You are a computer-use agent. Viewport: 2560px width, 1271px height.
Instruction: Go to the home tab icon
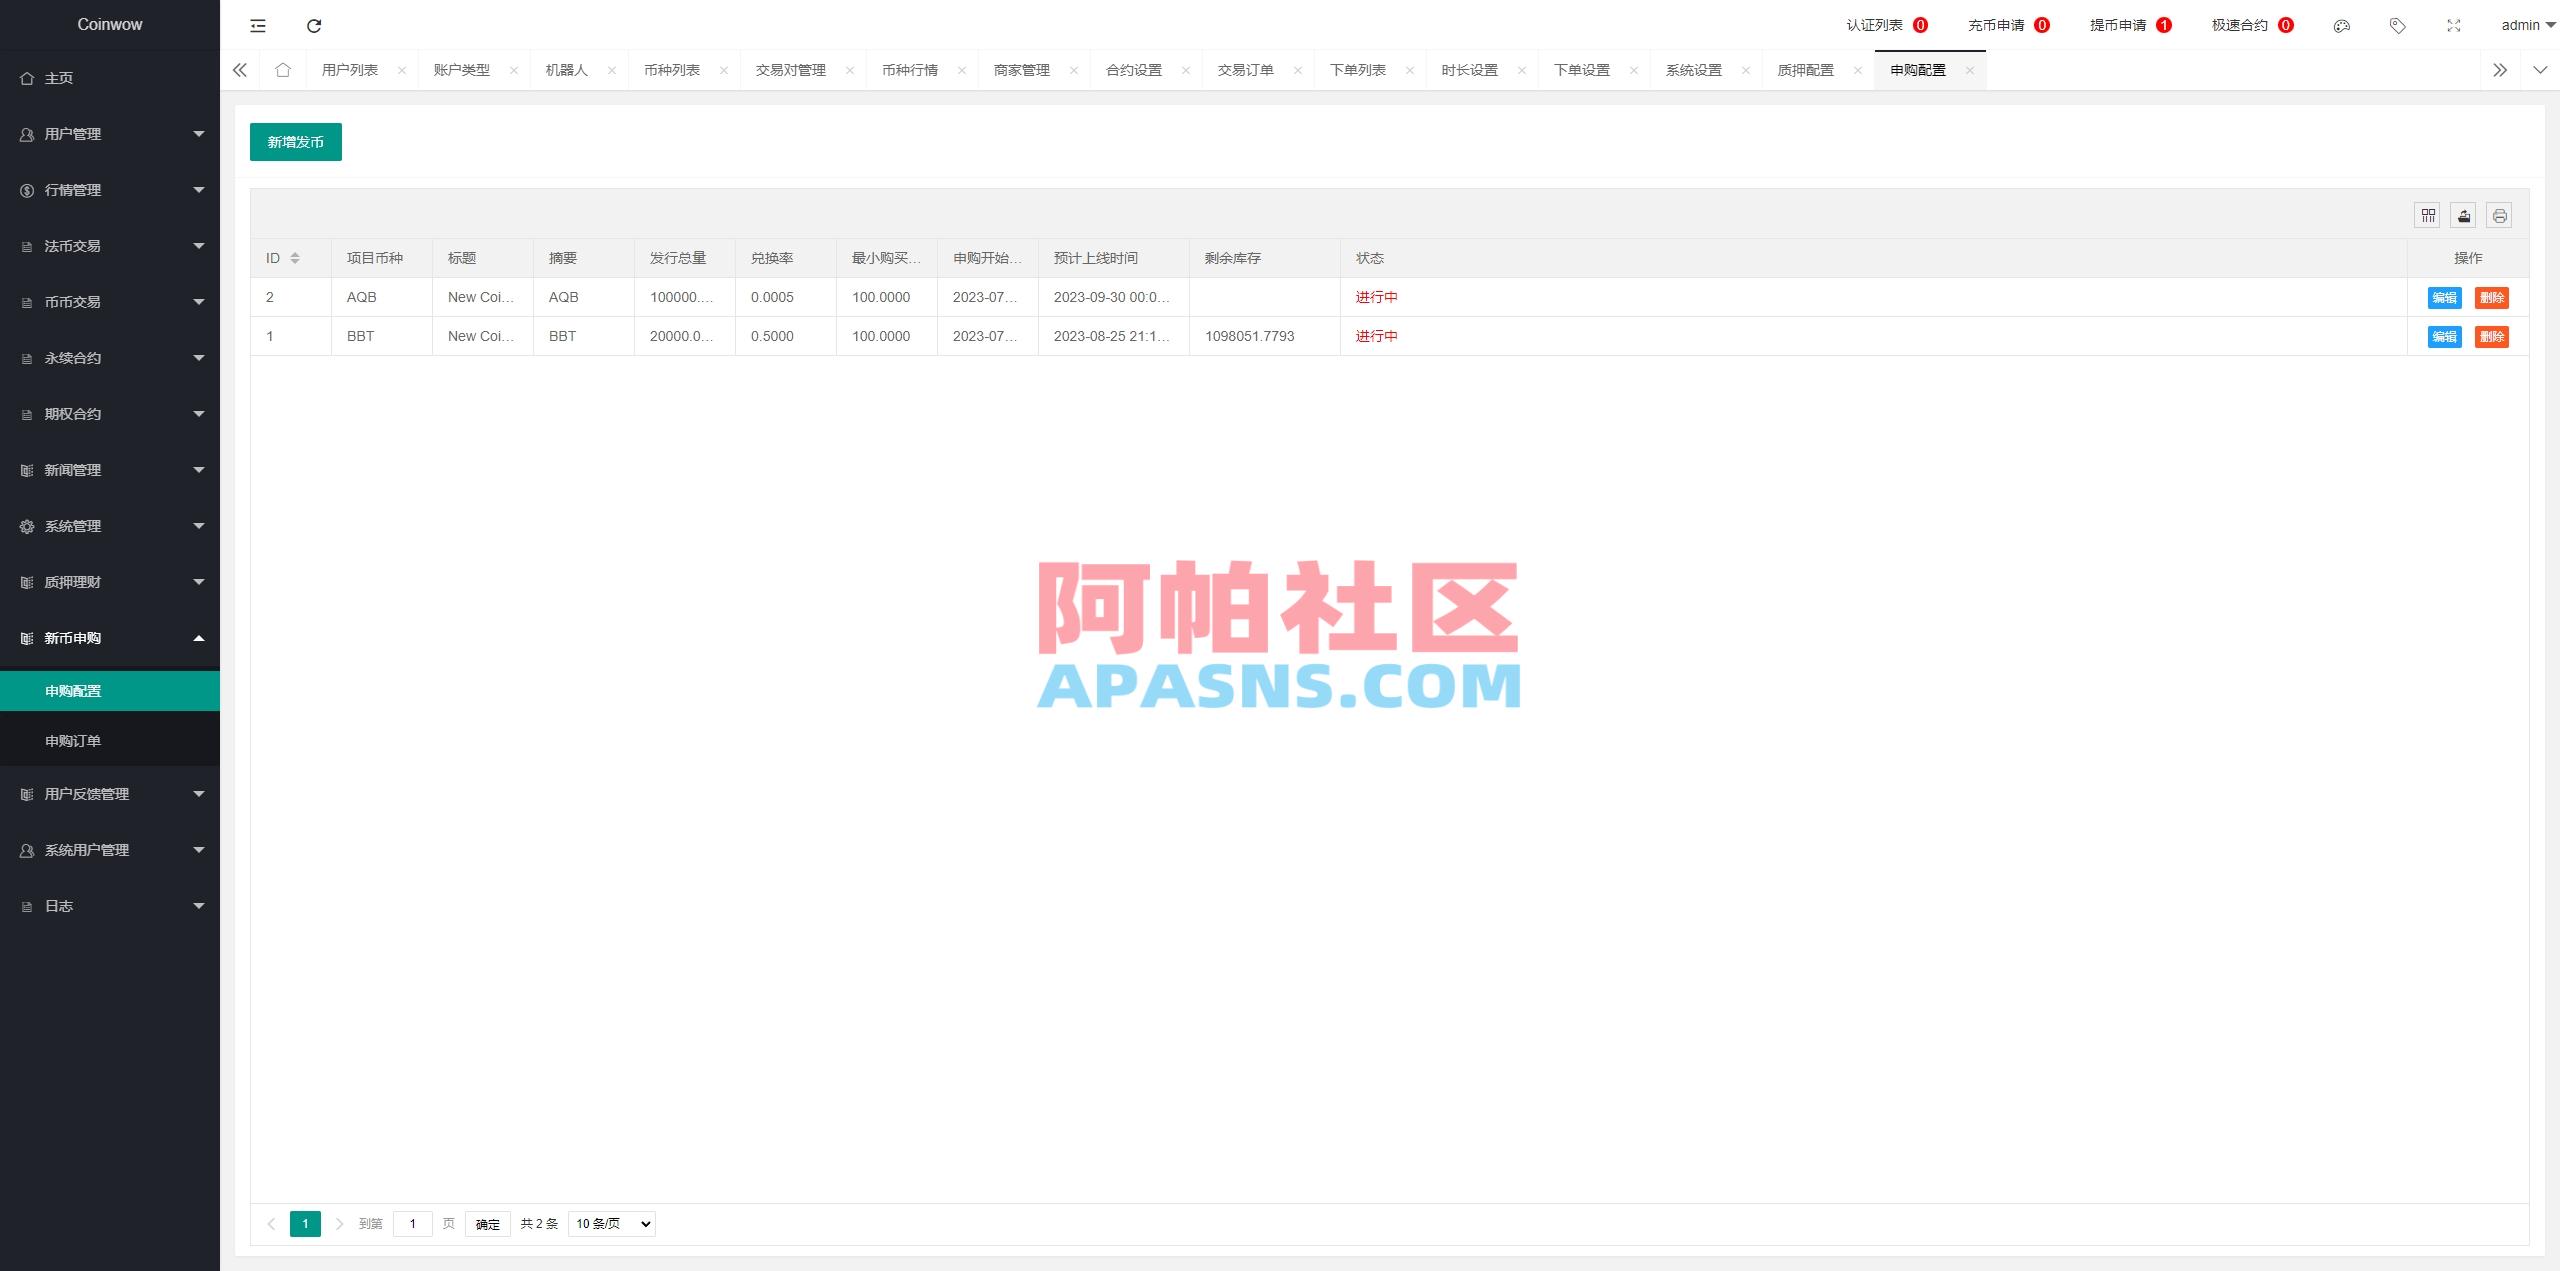click(x=283, y=70)
